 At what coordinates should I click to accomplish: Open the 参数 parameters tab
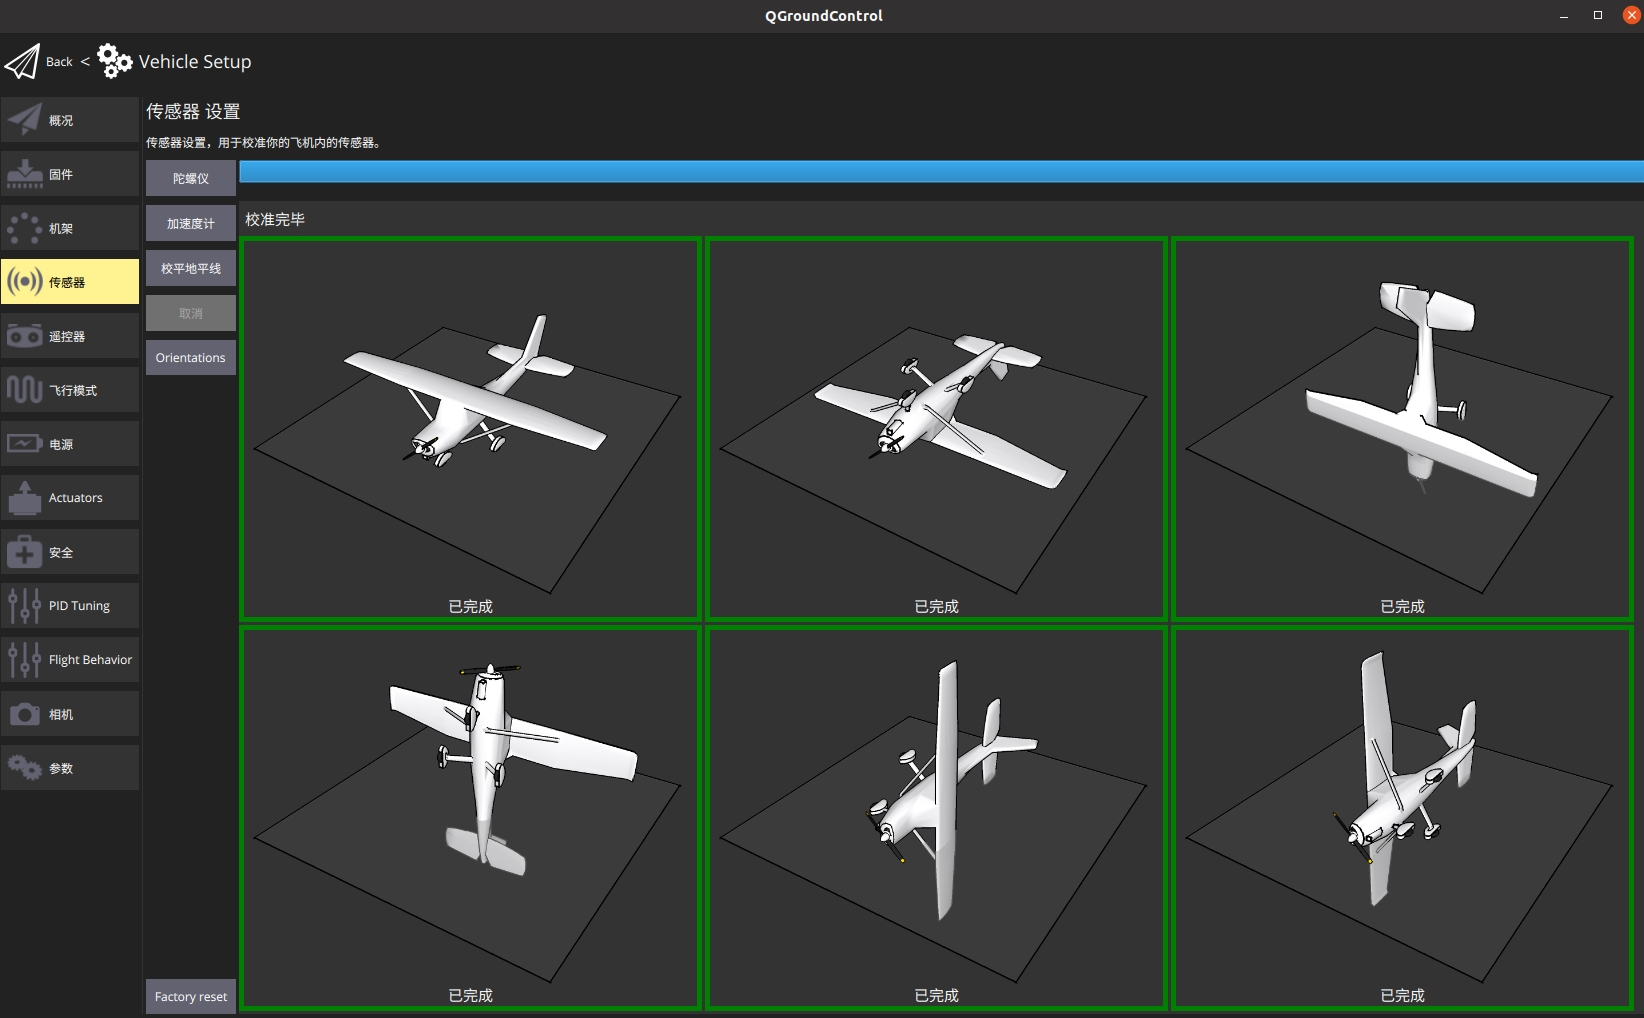(70, 768)
